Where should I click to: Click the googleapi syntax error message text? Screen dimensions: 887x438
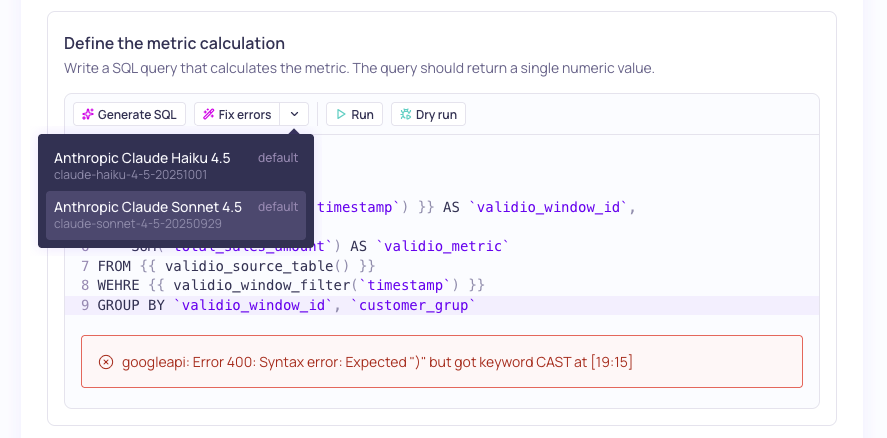click(377, 362)
